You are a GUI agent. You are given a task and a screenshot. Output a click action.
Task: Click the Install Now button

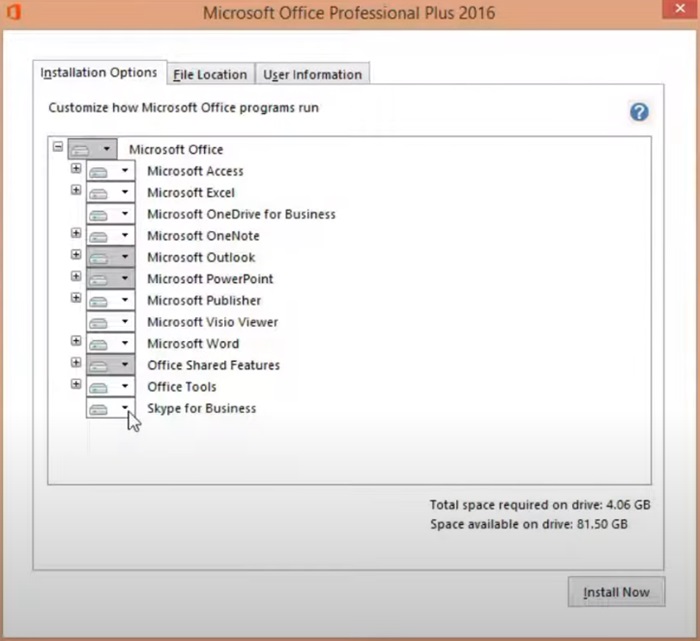coord(616,592)
